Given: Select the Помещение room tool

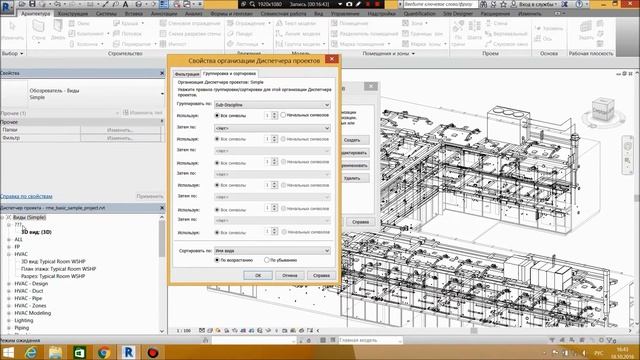Looking at the screenshot, I should pyautogui.click(x=349, y=24).
